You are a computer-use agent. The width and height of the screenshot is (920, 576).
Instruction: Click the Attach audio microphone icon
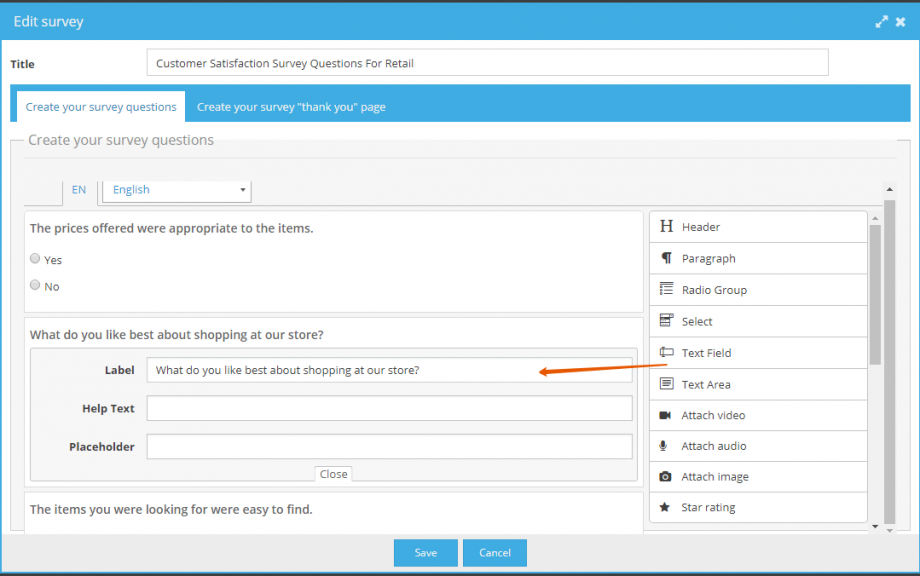[x=663, y=446]
